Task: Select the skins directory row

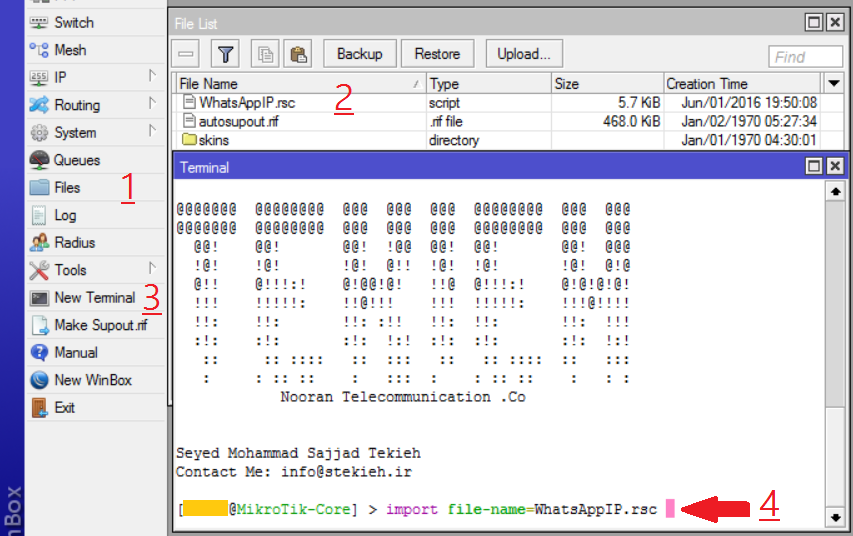Action: [x=506, y=140]
